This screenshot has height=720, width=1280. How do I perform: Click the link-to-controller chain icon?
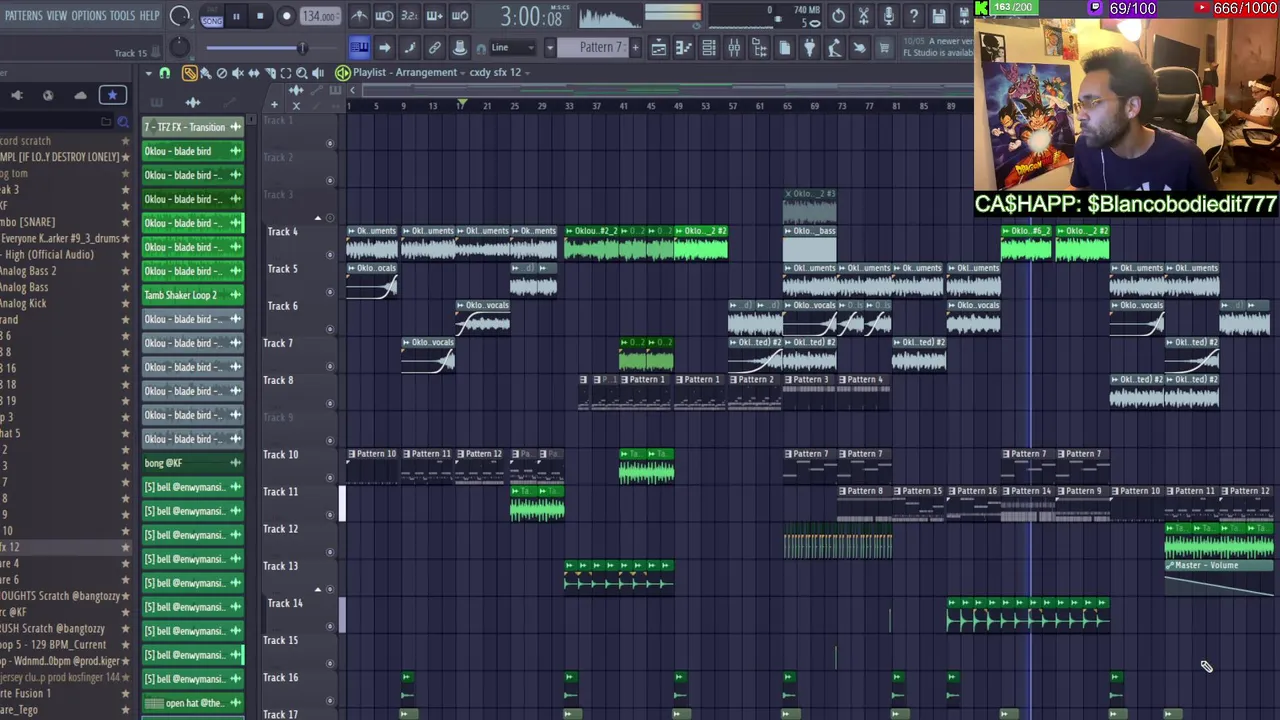point(434,48)
